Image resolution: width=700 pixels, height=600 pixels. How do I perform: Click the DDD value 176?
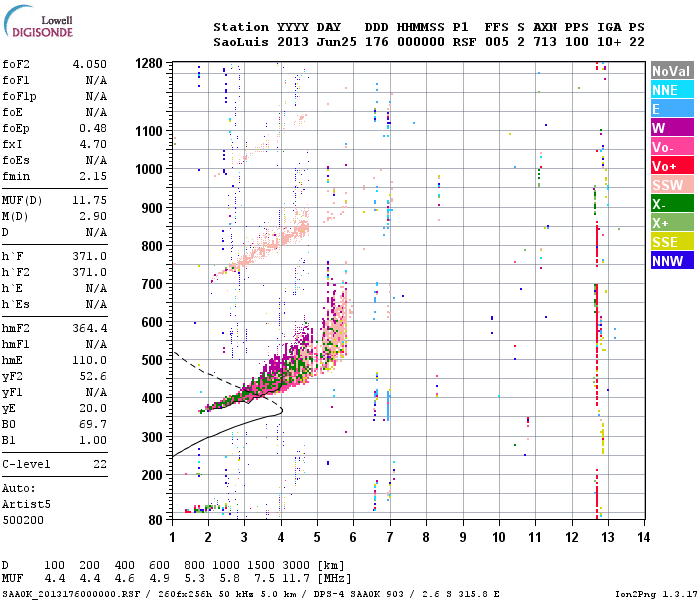(x=376, y=42)
